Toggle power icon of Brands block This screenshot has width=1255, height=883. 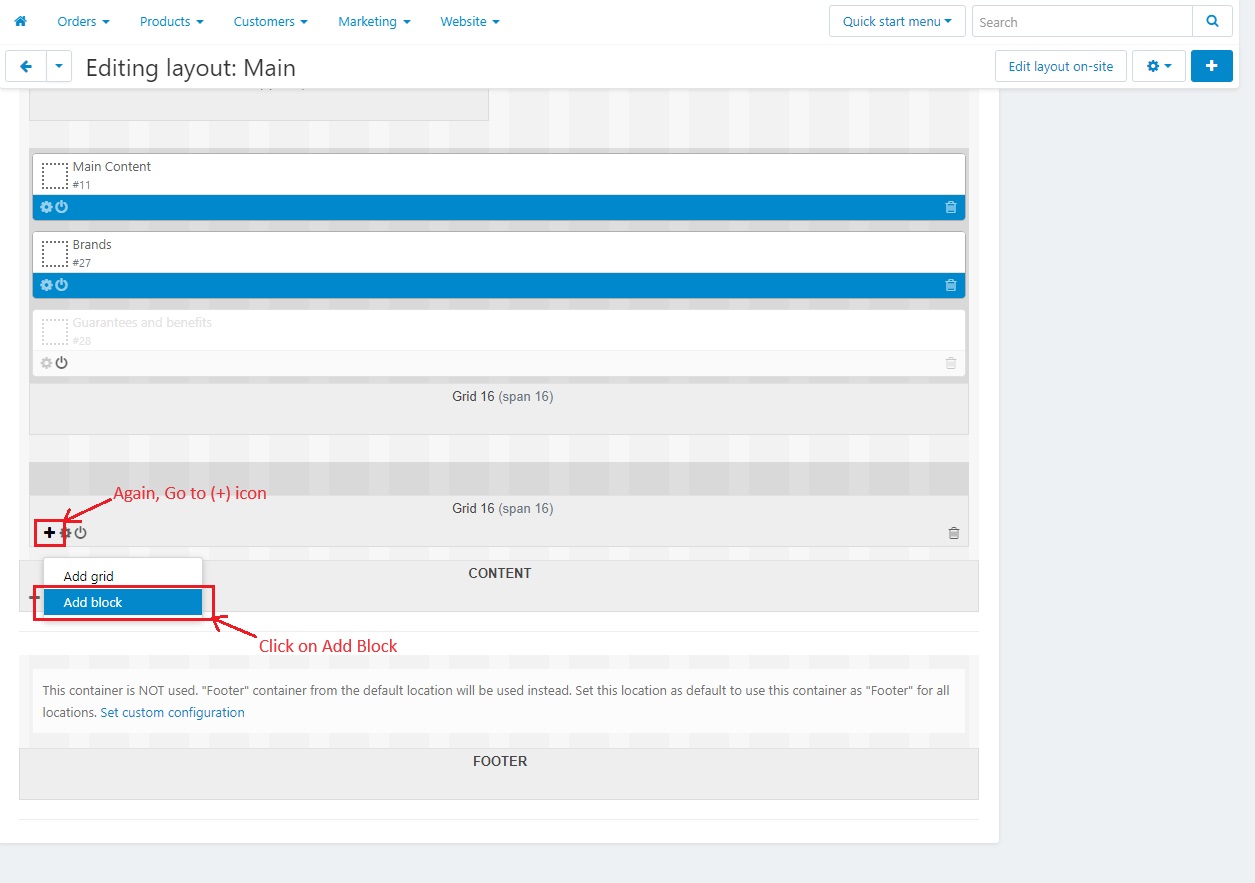[61, 285]
